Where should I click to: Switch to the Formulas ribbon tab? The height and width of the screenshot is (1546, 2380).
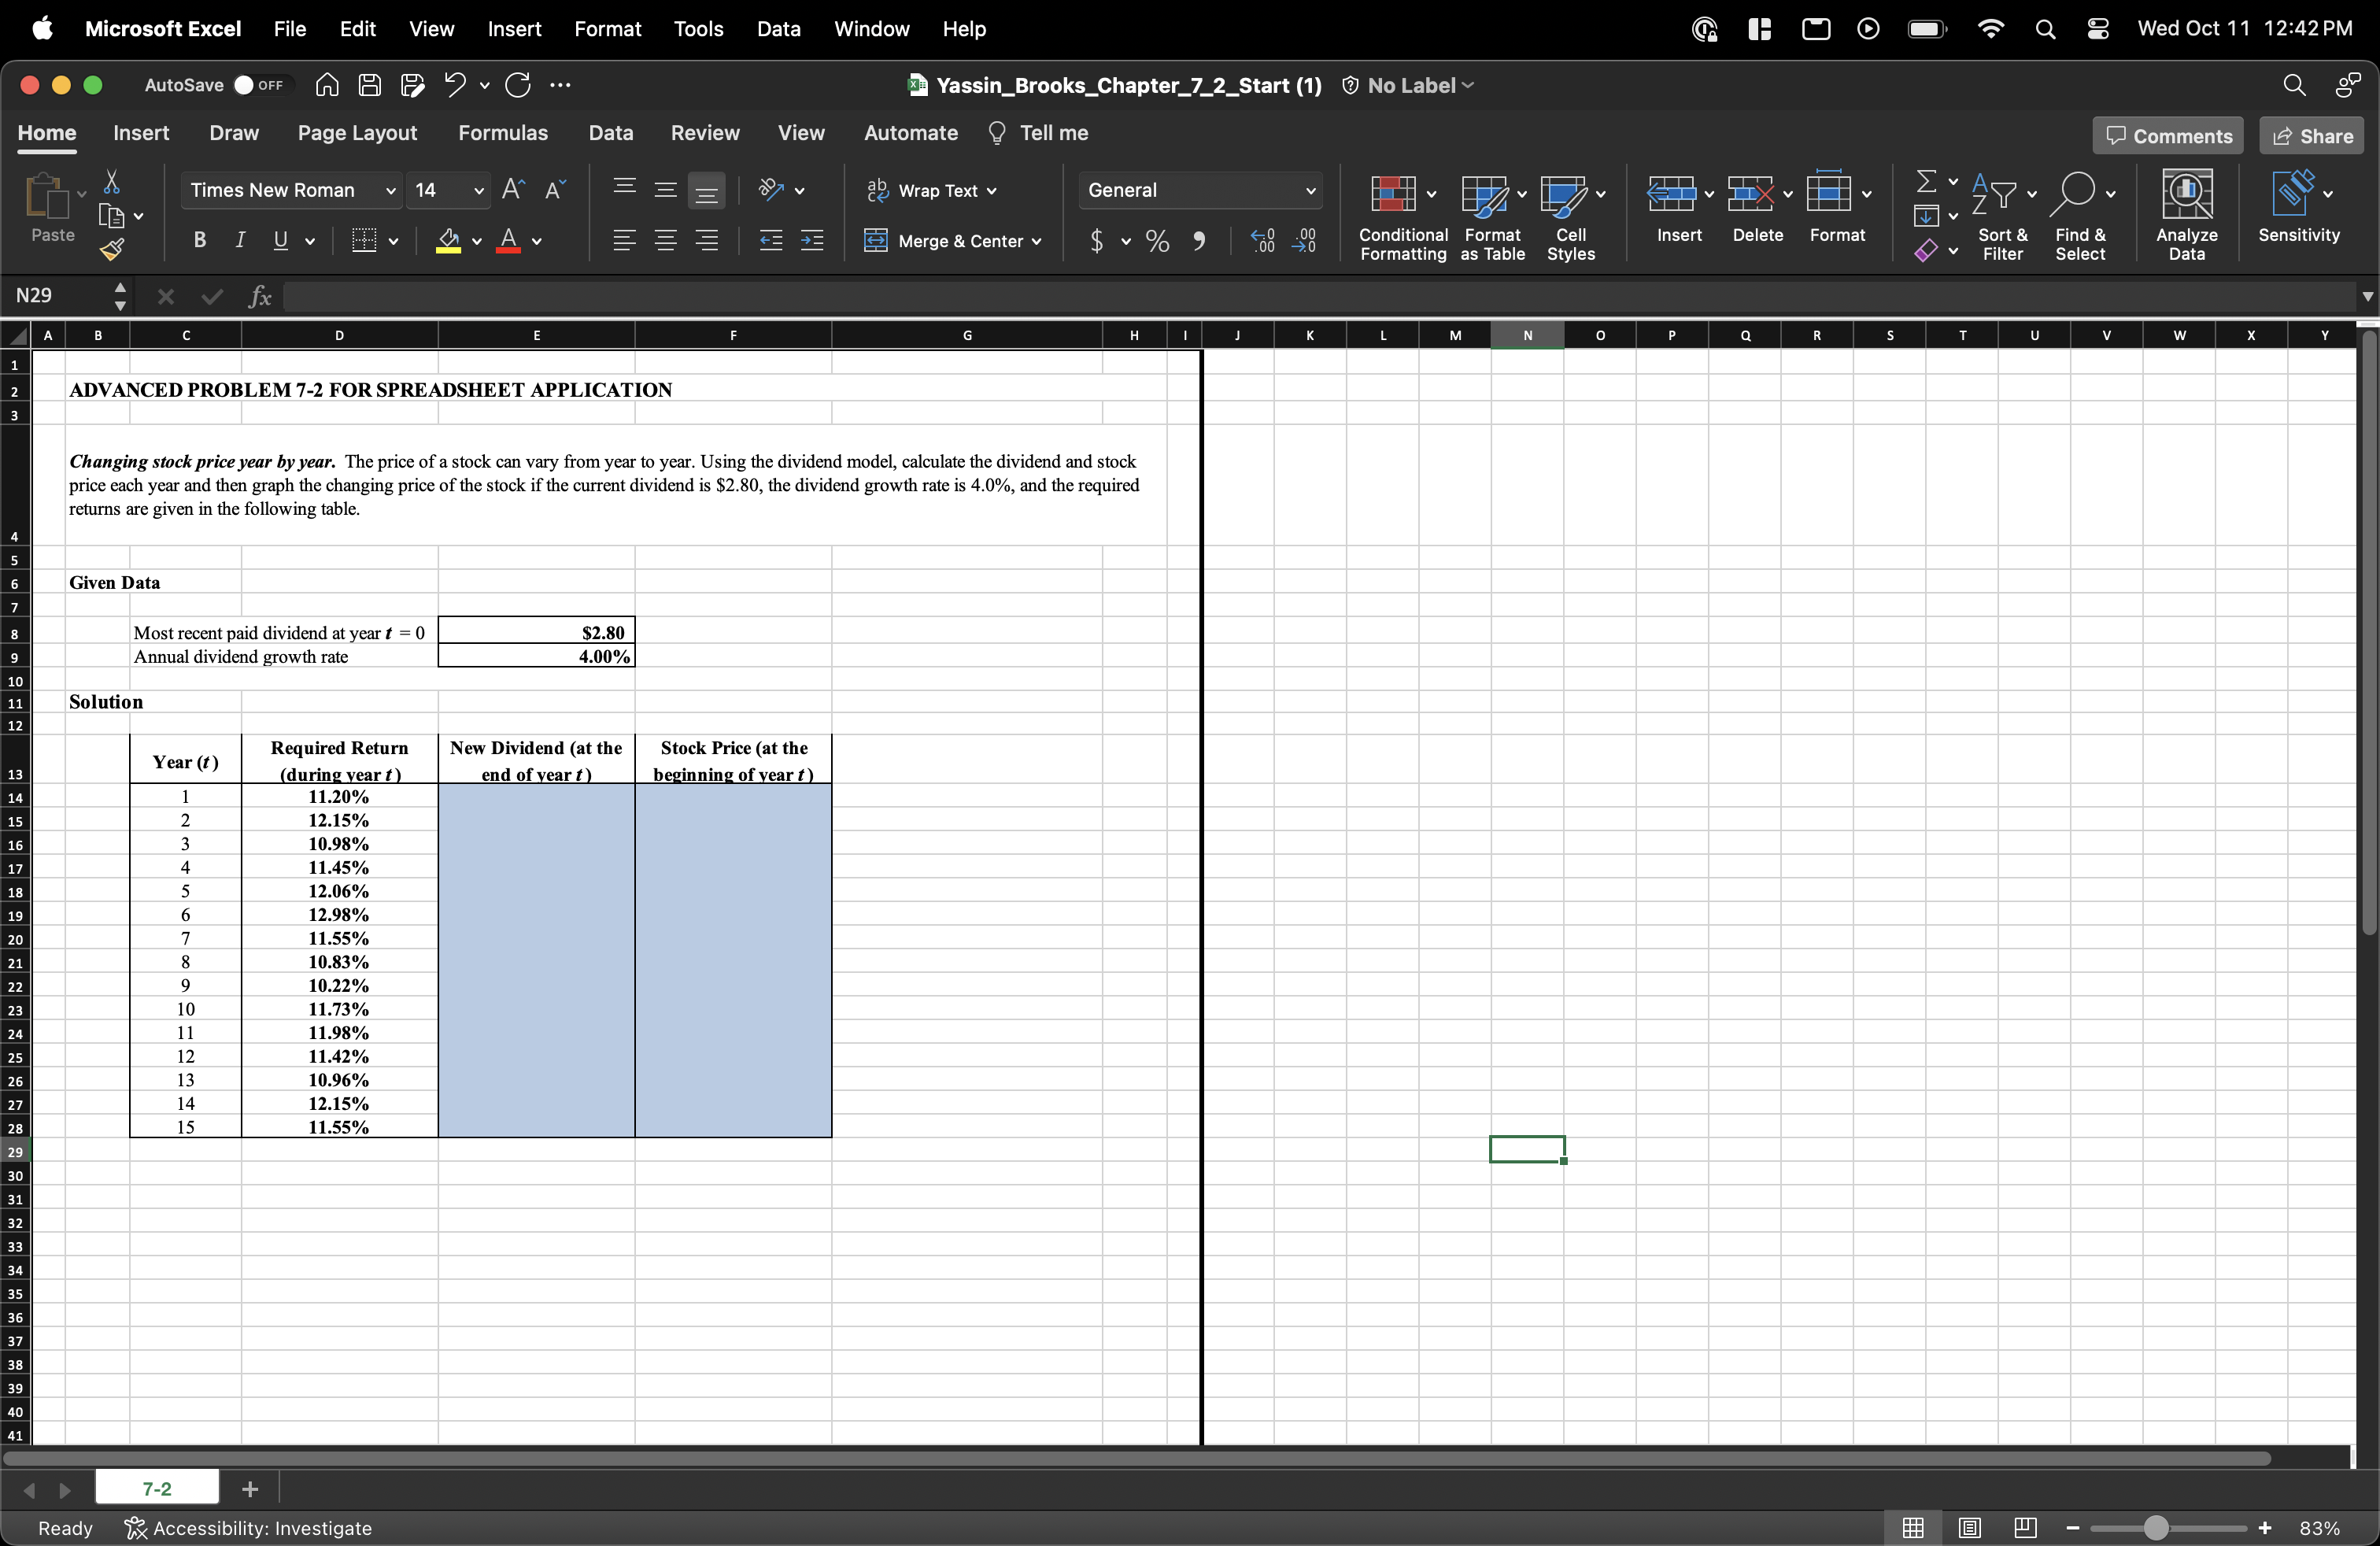(503, 133)
